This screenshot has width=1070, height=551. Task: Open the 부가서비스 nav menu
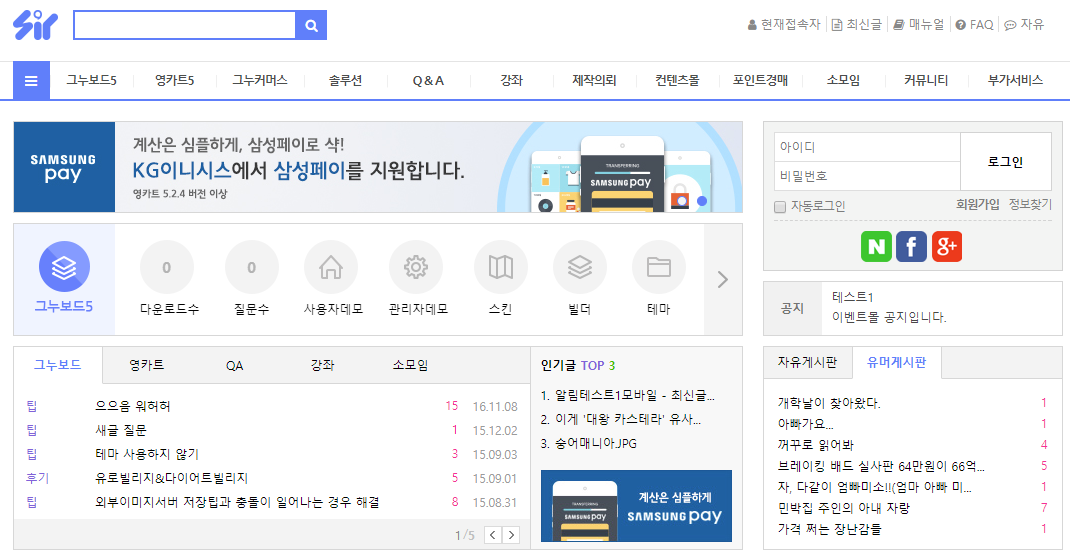click(x=1015, y=81)
